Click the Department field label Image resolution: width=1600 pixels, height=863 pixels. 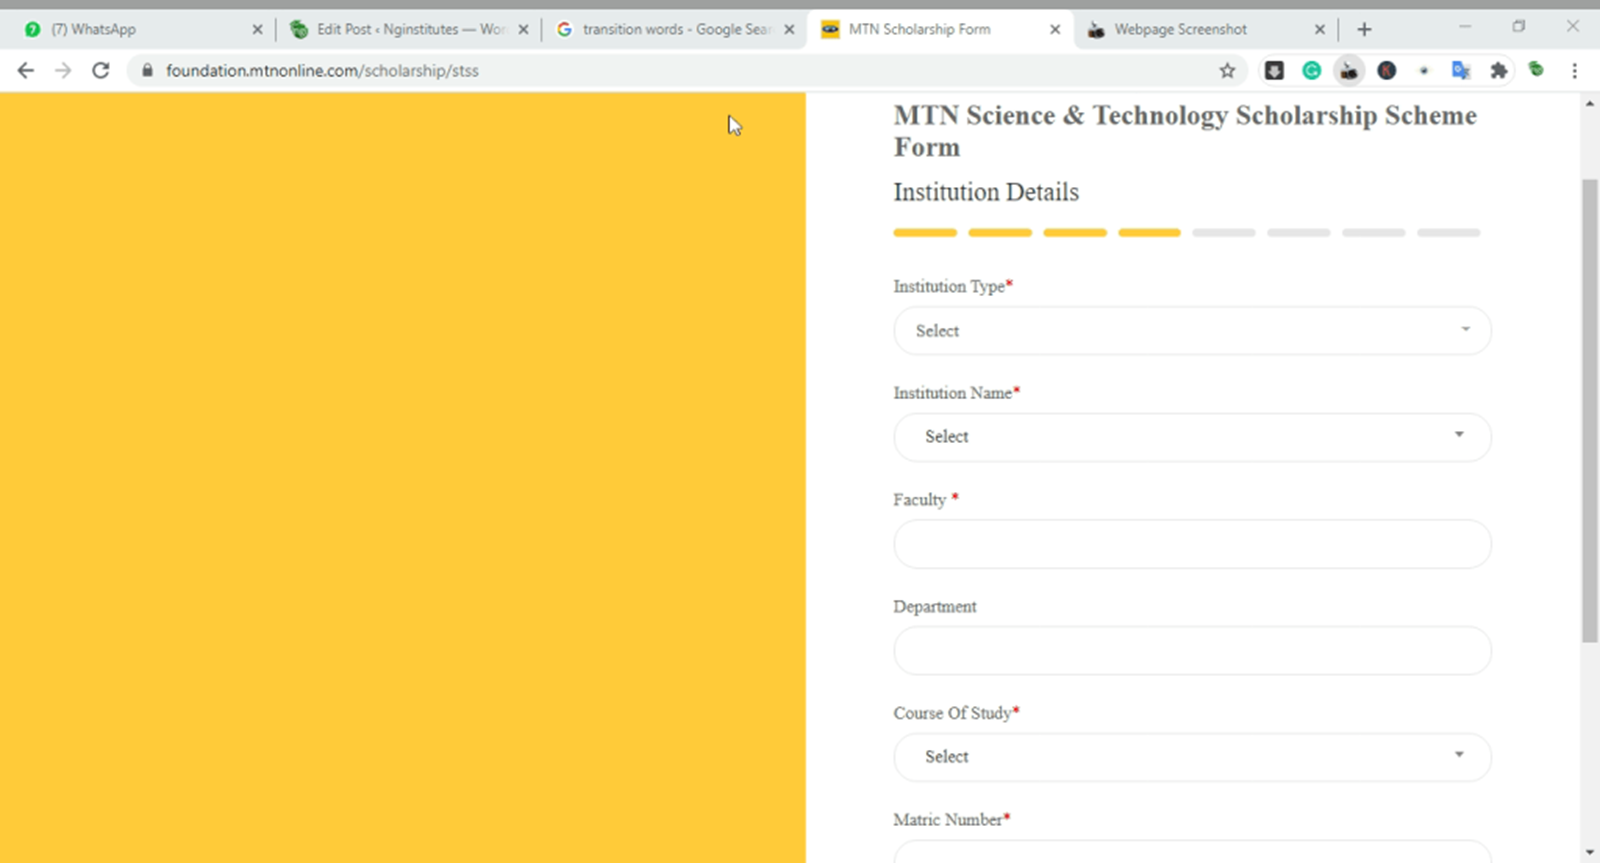point(935,607)
